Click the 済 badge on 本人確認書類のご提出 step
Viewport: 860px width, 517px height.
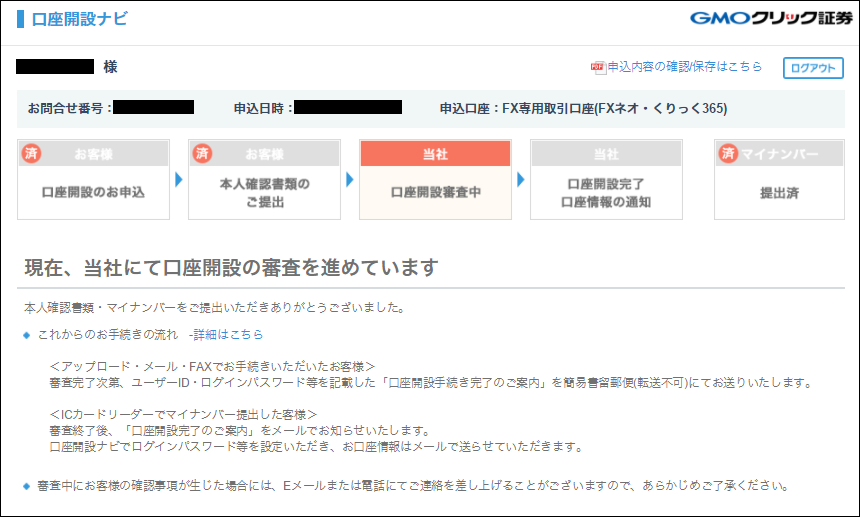point(202,153)
